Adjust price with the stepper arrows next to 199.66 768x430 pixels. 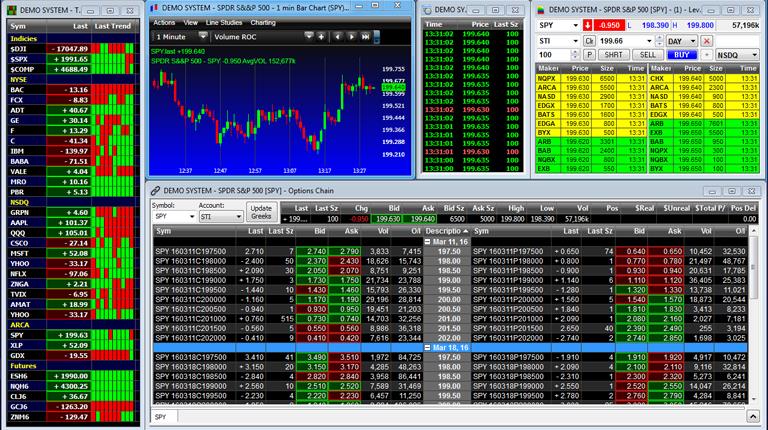pos(659,41)
